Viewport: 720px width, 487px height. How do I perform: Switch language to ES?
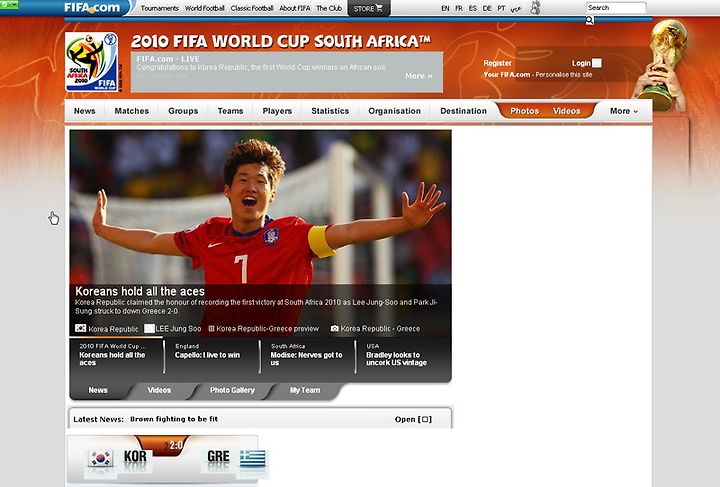473,8
